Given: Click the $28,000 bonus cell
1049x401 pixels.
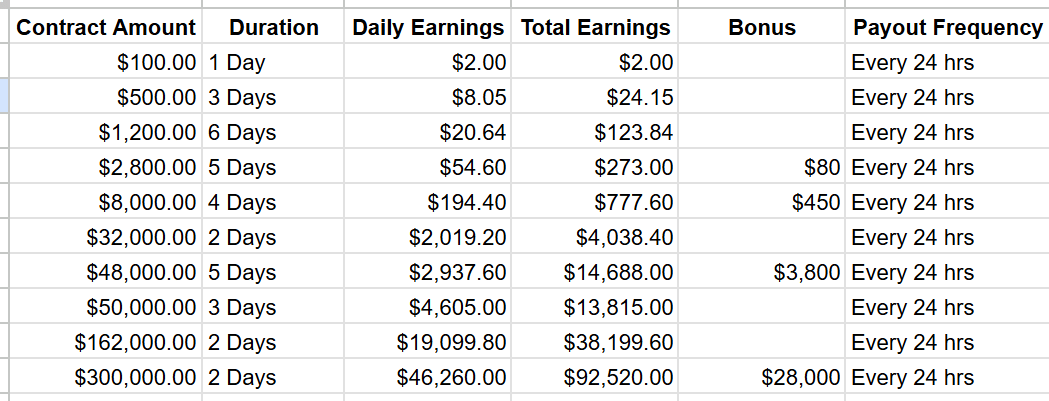Looking at the screenshot, I should click(x=761, y=377).
